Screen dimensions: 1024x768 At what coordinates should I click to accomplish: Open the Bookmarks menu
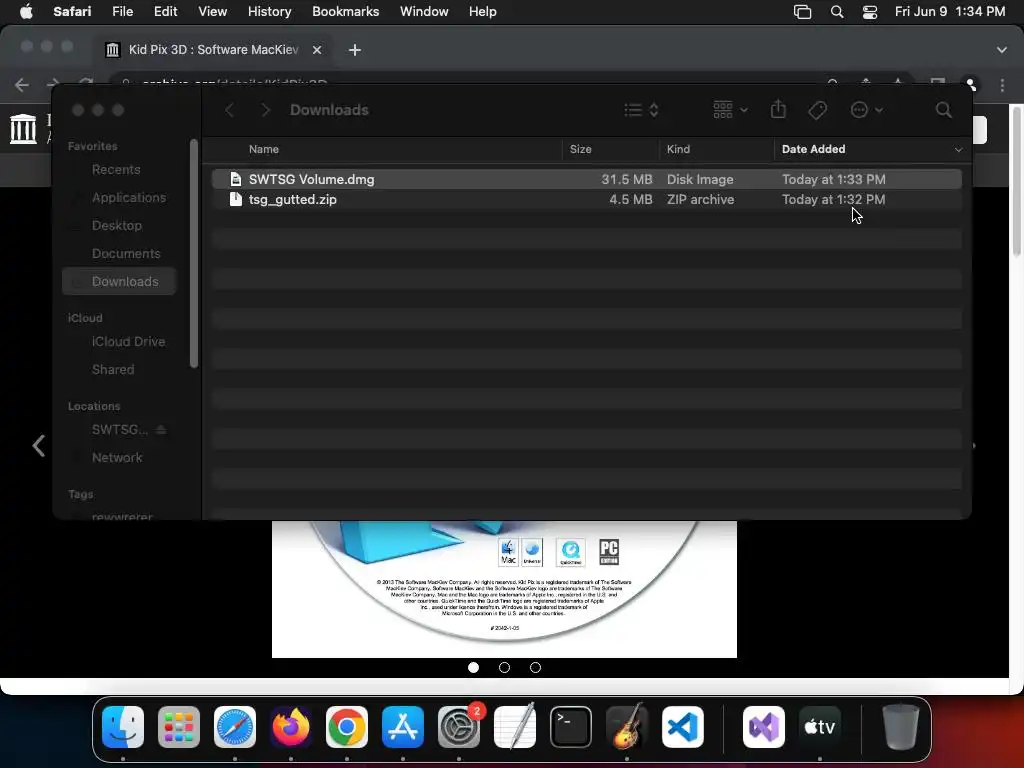345,12
